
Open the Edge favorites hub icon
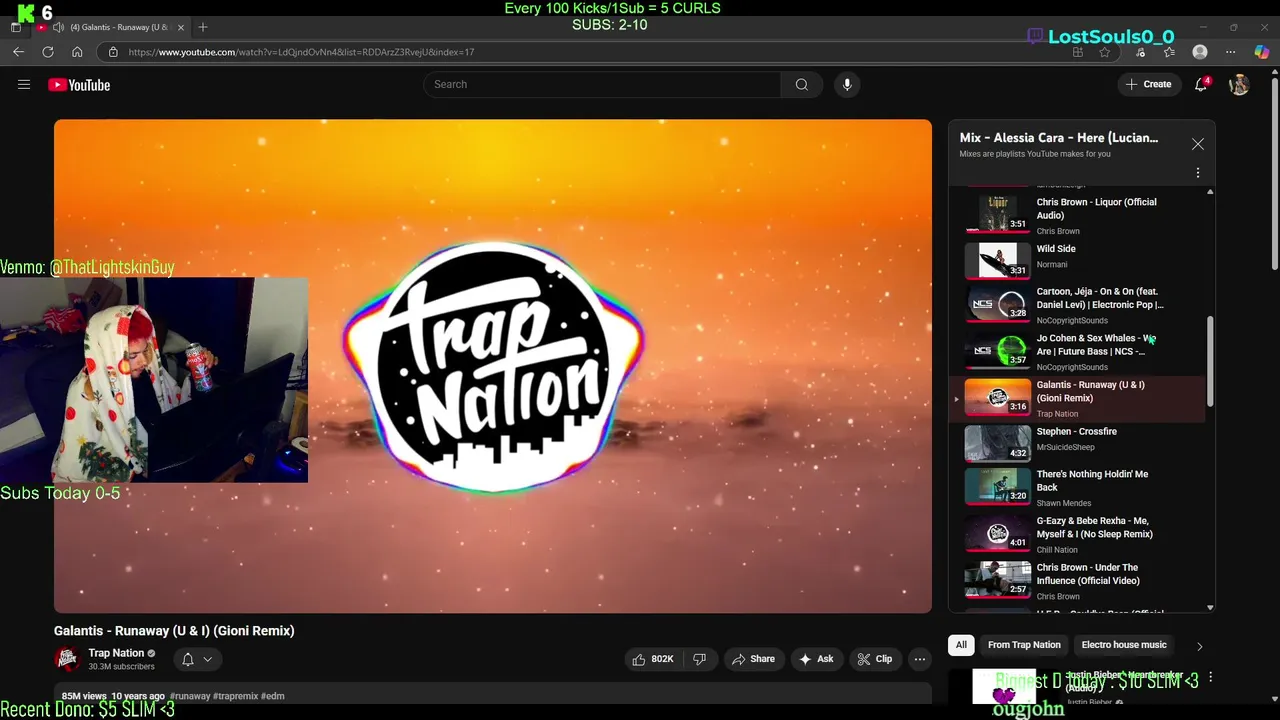[x=1169, y=52]
